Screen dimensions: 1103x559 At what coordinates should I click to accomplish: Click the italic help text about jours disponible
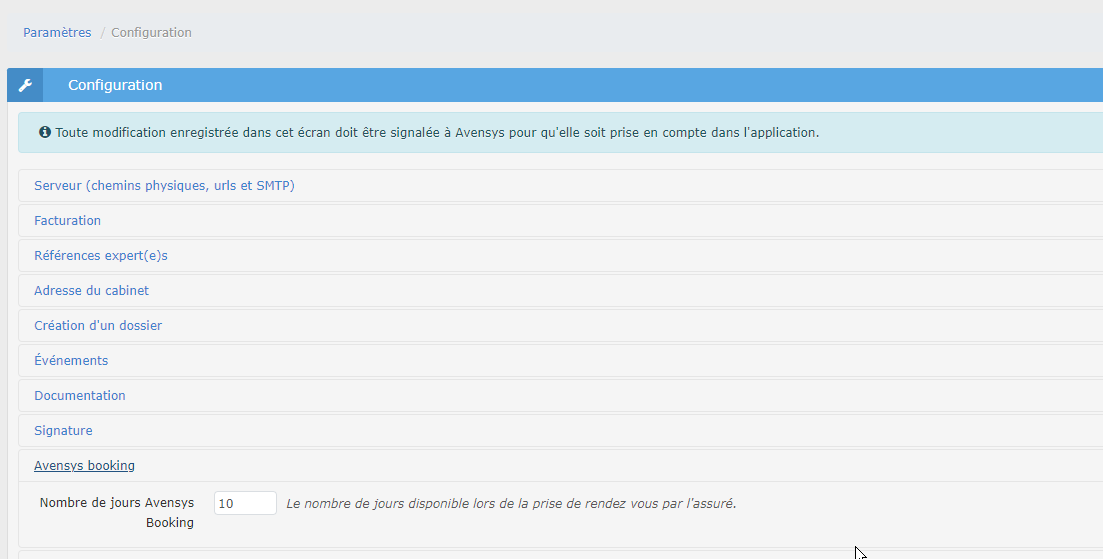[511, 503]
